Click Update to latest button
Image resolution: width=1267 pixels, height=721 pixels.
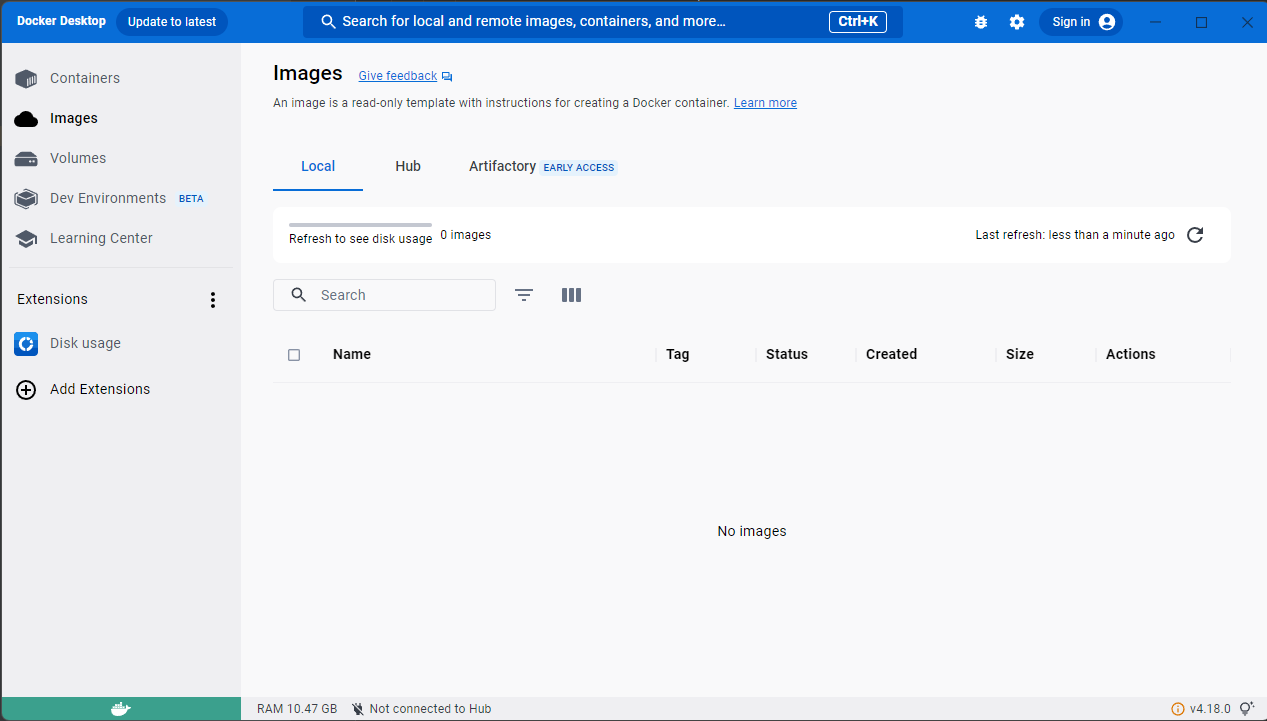(x=172, y=22)
